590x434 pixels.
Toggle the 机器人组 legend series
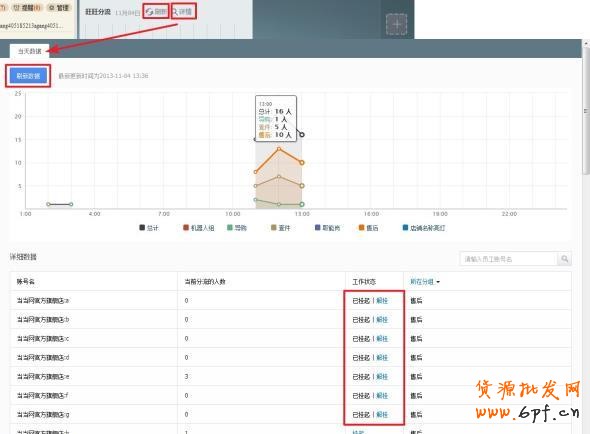[x=198, y=228]
